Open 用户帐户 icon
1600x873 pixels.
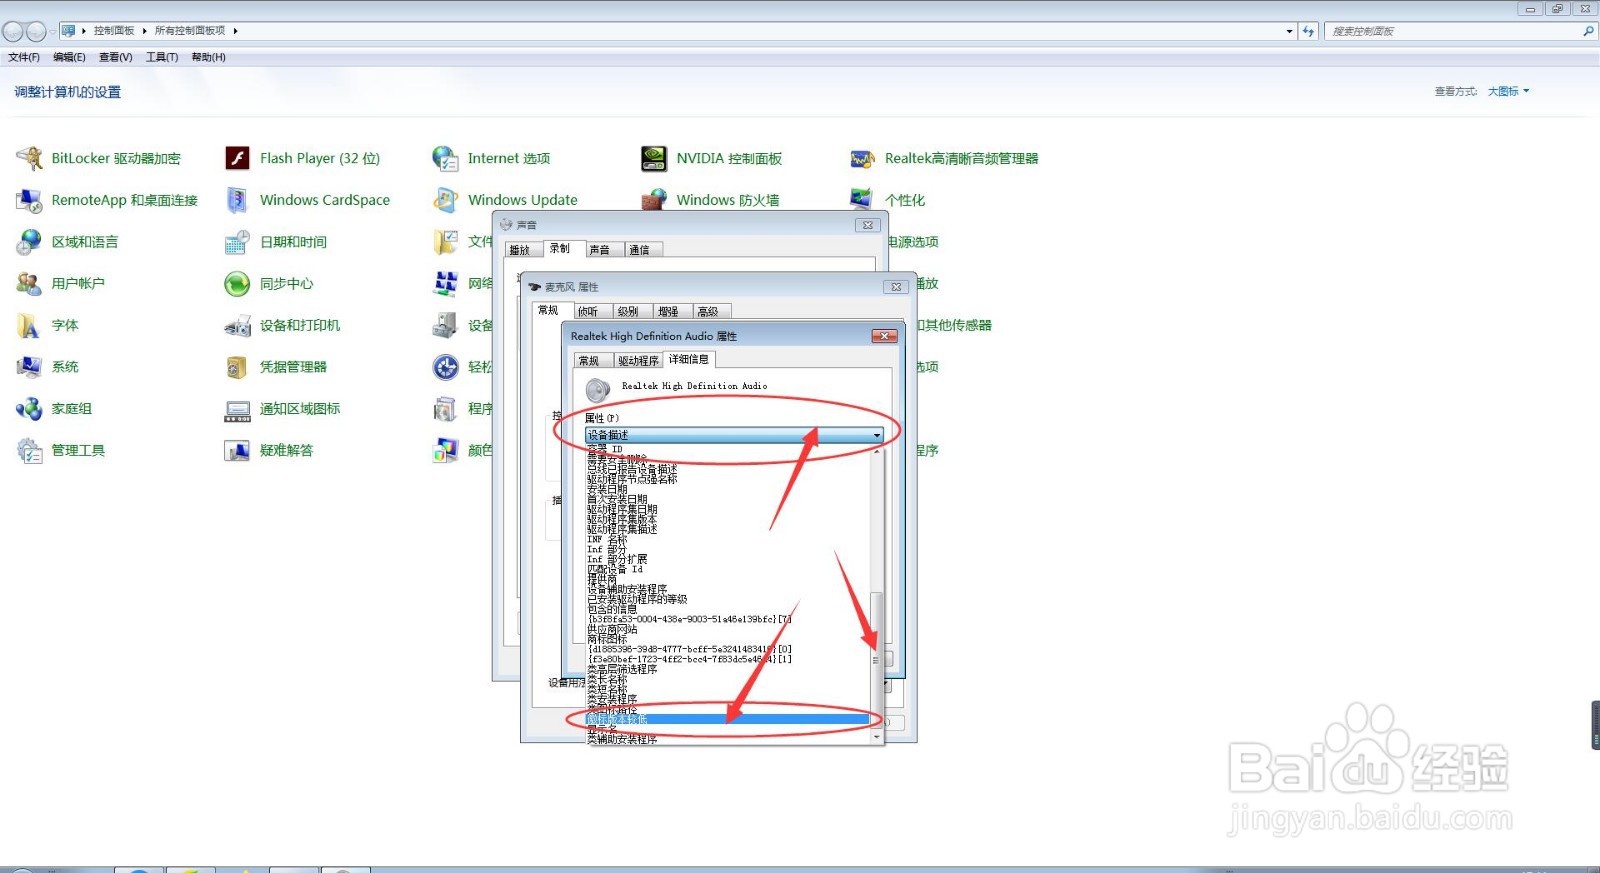(29, 284)
